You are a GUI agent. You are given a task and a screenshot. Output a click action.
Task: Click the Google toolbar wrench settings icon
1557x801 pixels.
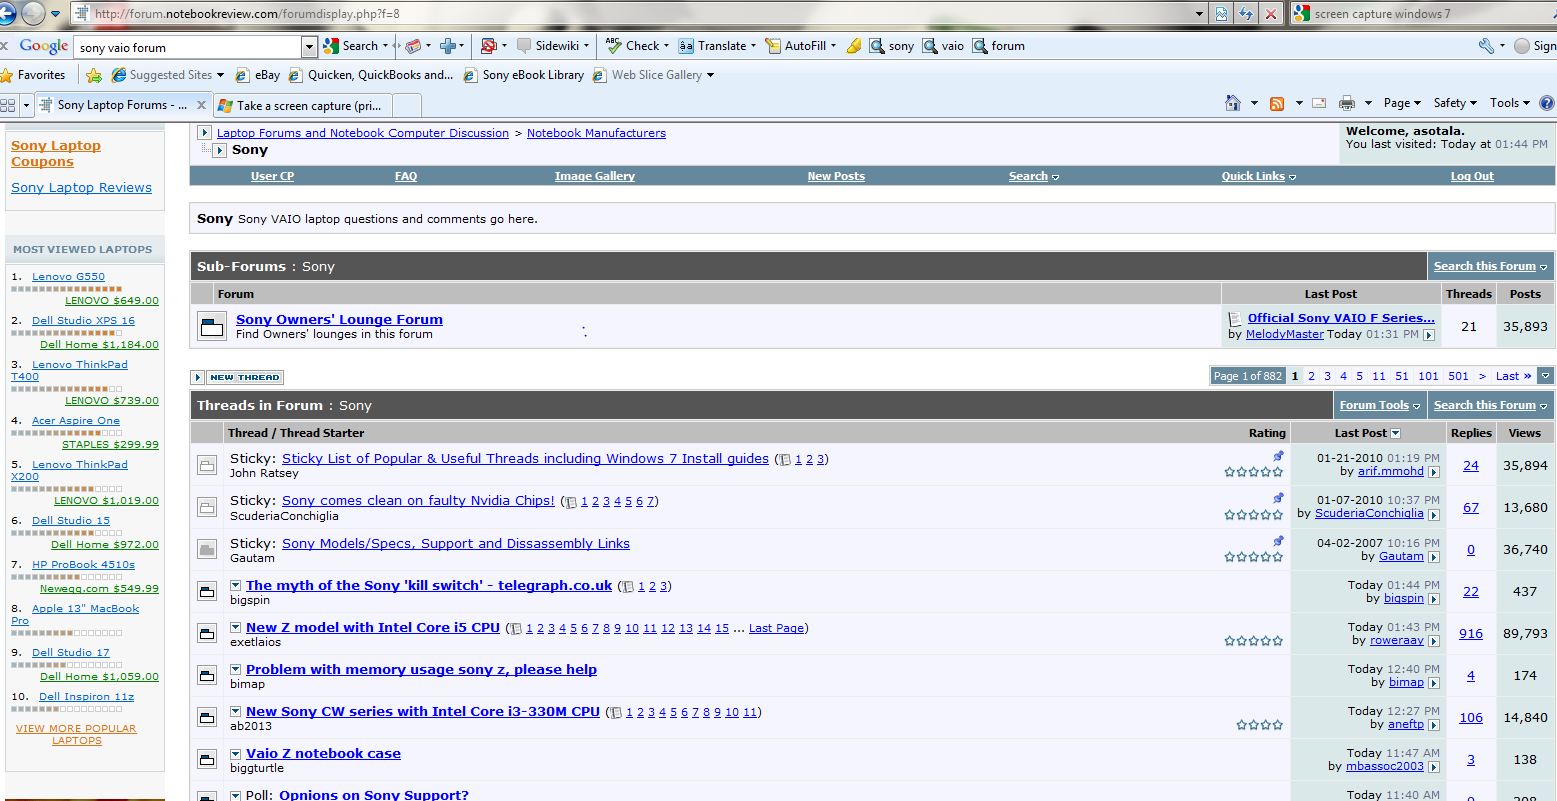(1486, 46)
